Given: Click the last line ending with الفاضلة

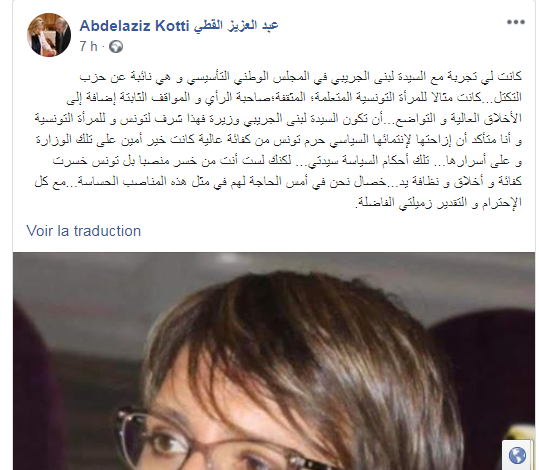Looking at the screenshot, I should point(439,203).
